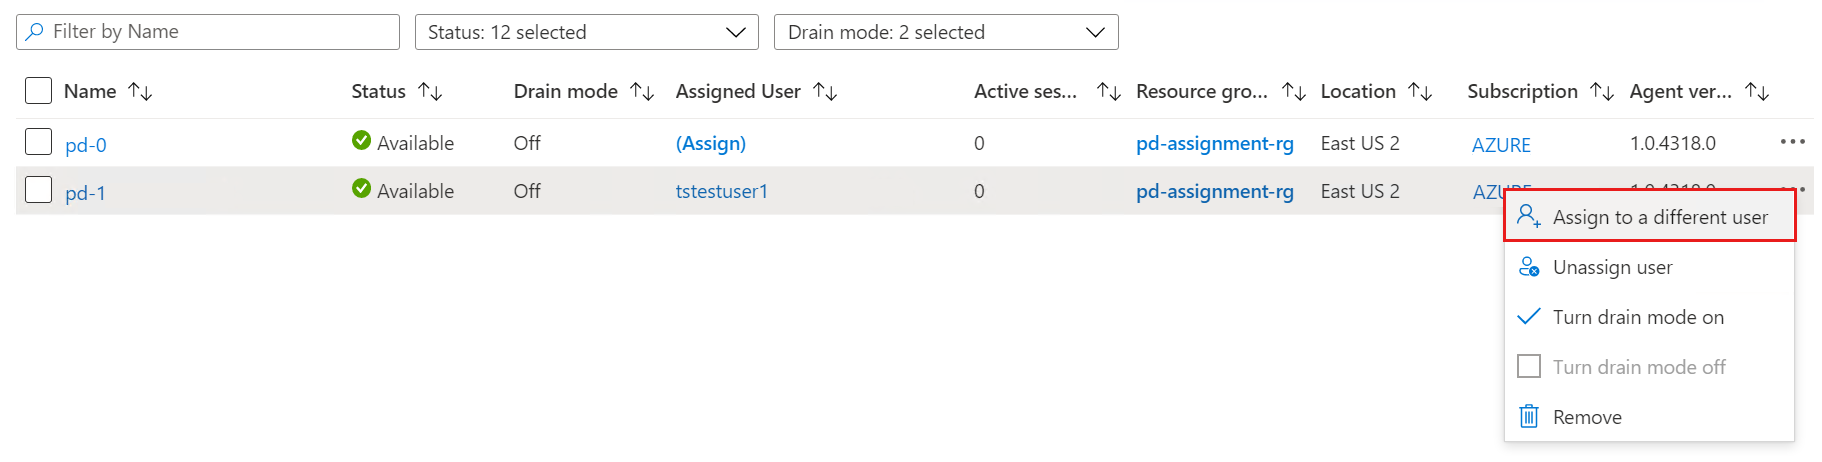Sort the Assigned User column
Image resolution: width=1822 pixels, height=462 pixels.
coord(825,92)
